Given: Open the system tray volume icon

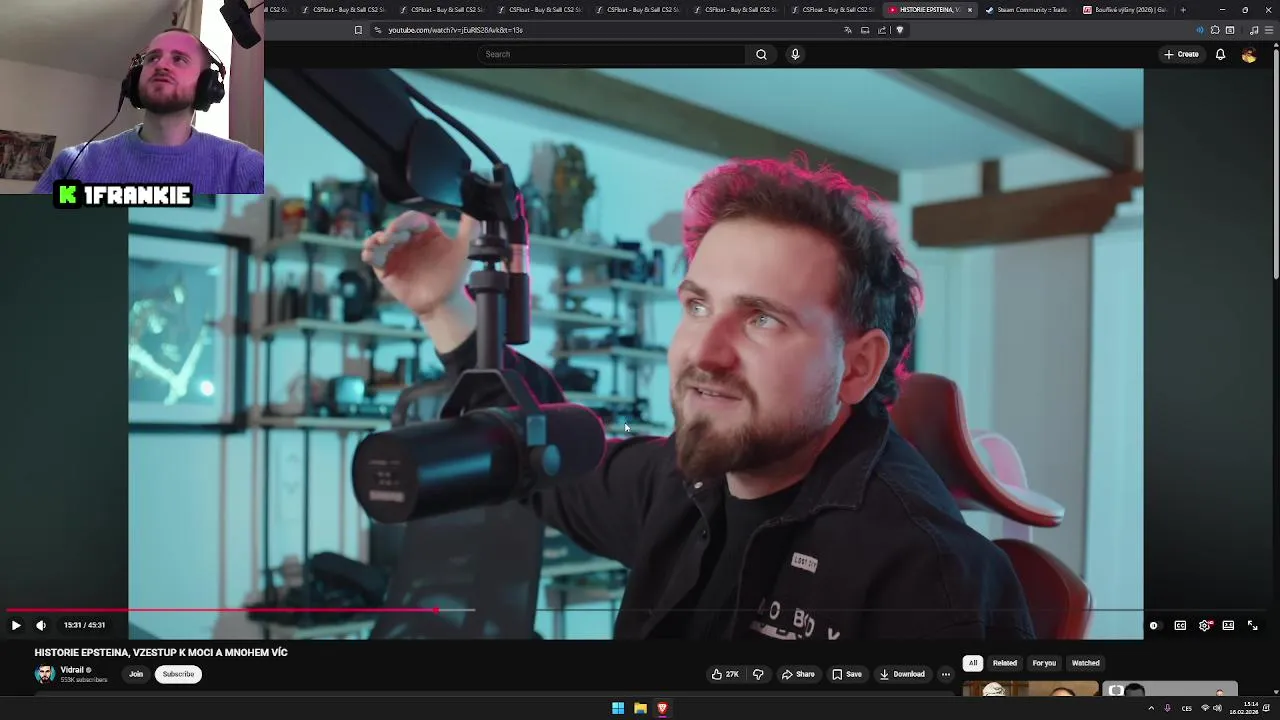Looking at the screenshot, I should (x=1217, y=708).
